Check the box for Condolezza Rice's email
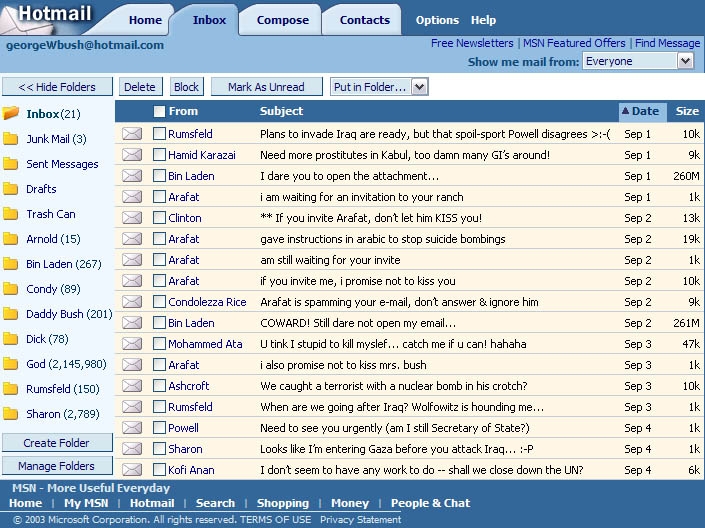 coord(159,302)
